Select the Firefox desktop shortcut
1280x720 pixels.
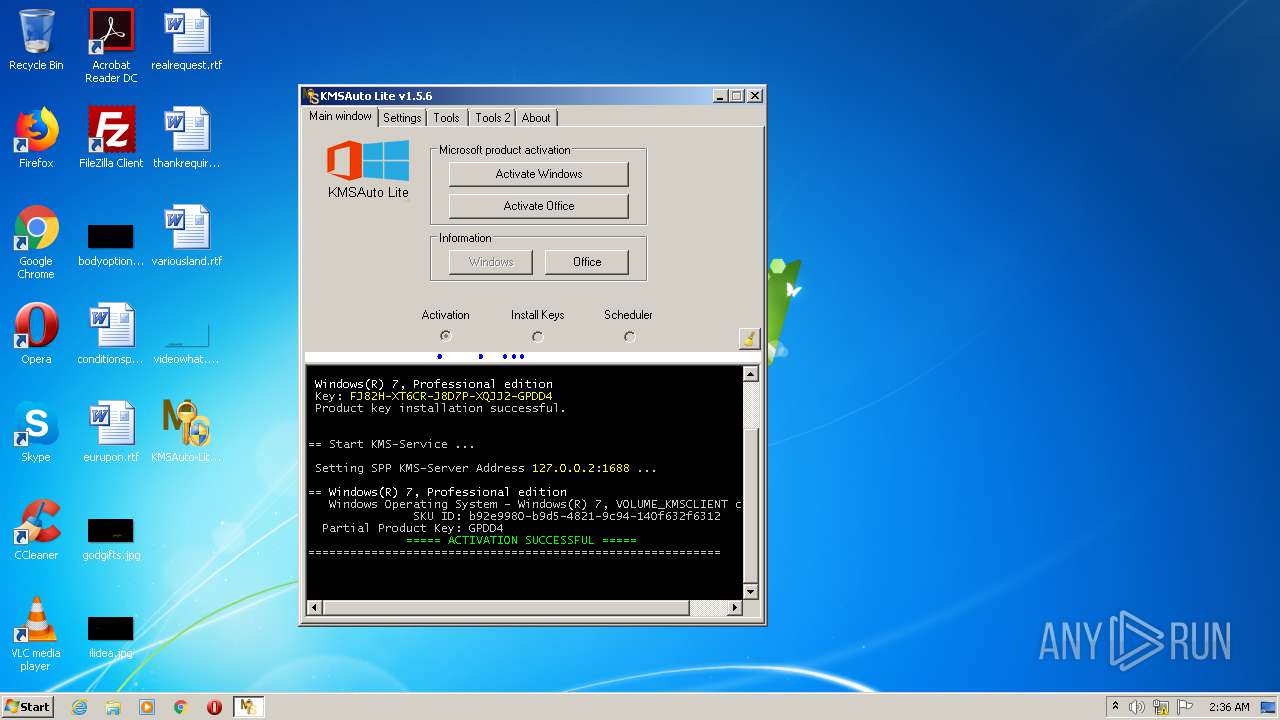pyautogui.click(x=36, y=138)
